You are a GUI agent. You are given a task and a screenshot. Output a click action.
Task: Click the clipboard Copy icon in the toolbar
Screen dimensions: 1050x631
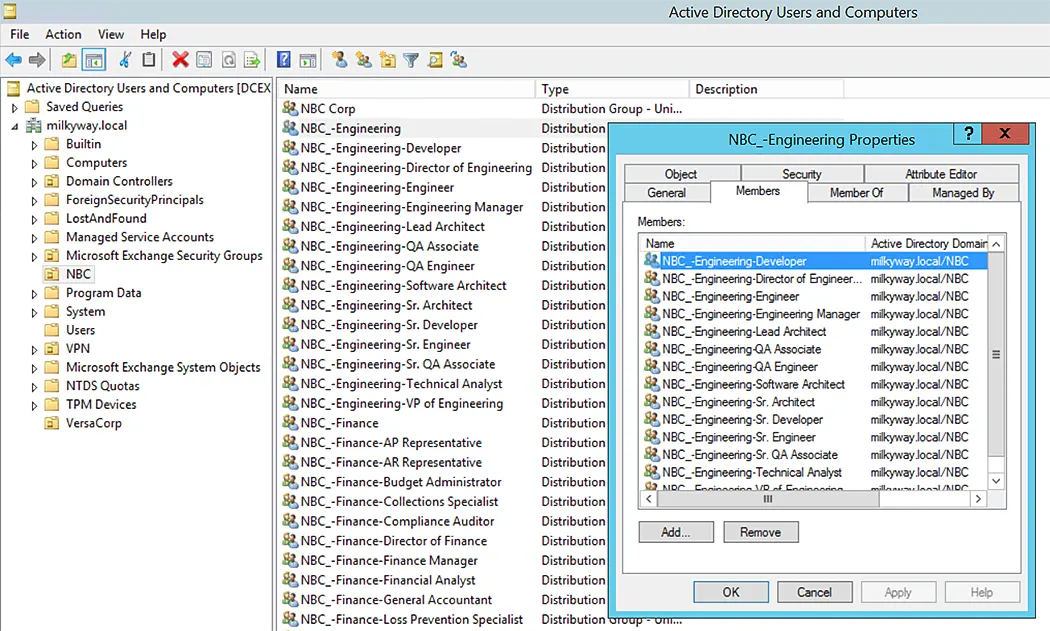[x=149, y=60]
